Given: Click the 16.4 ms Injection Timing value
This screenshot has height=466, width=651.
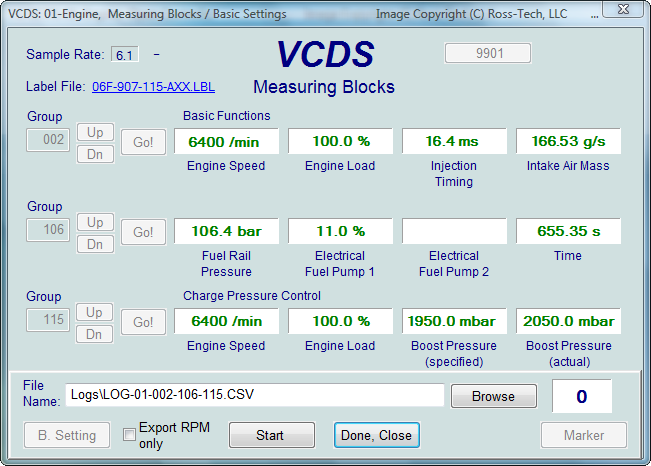Looking at the screenshot, I should 454,141.
